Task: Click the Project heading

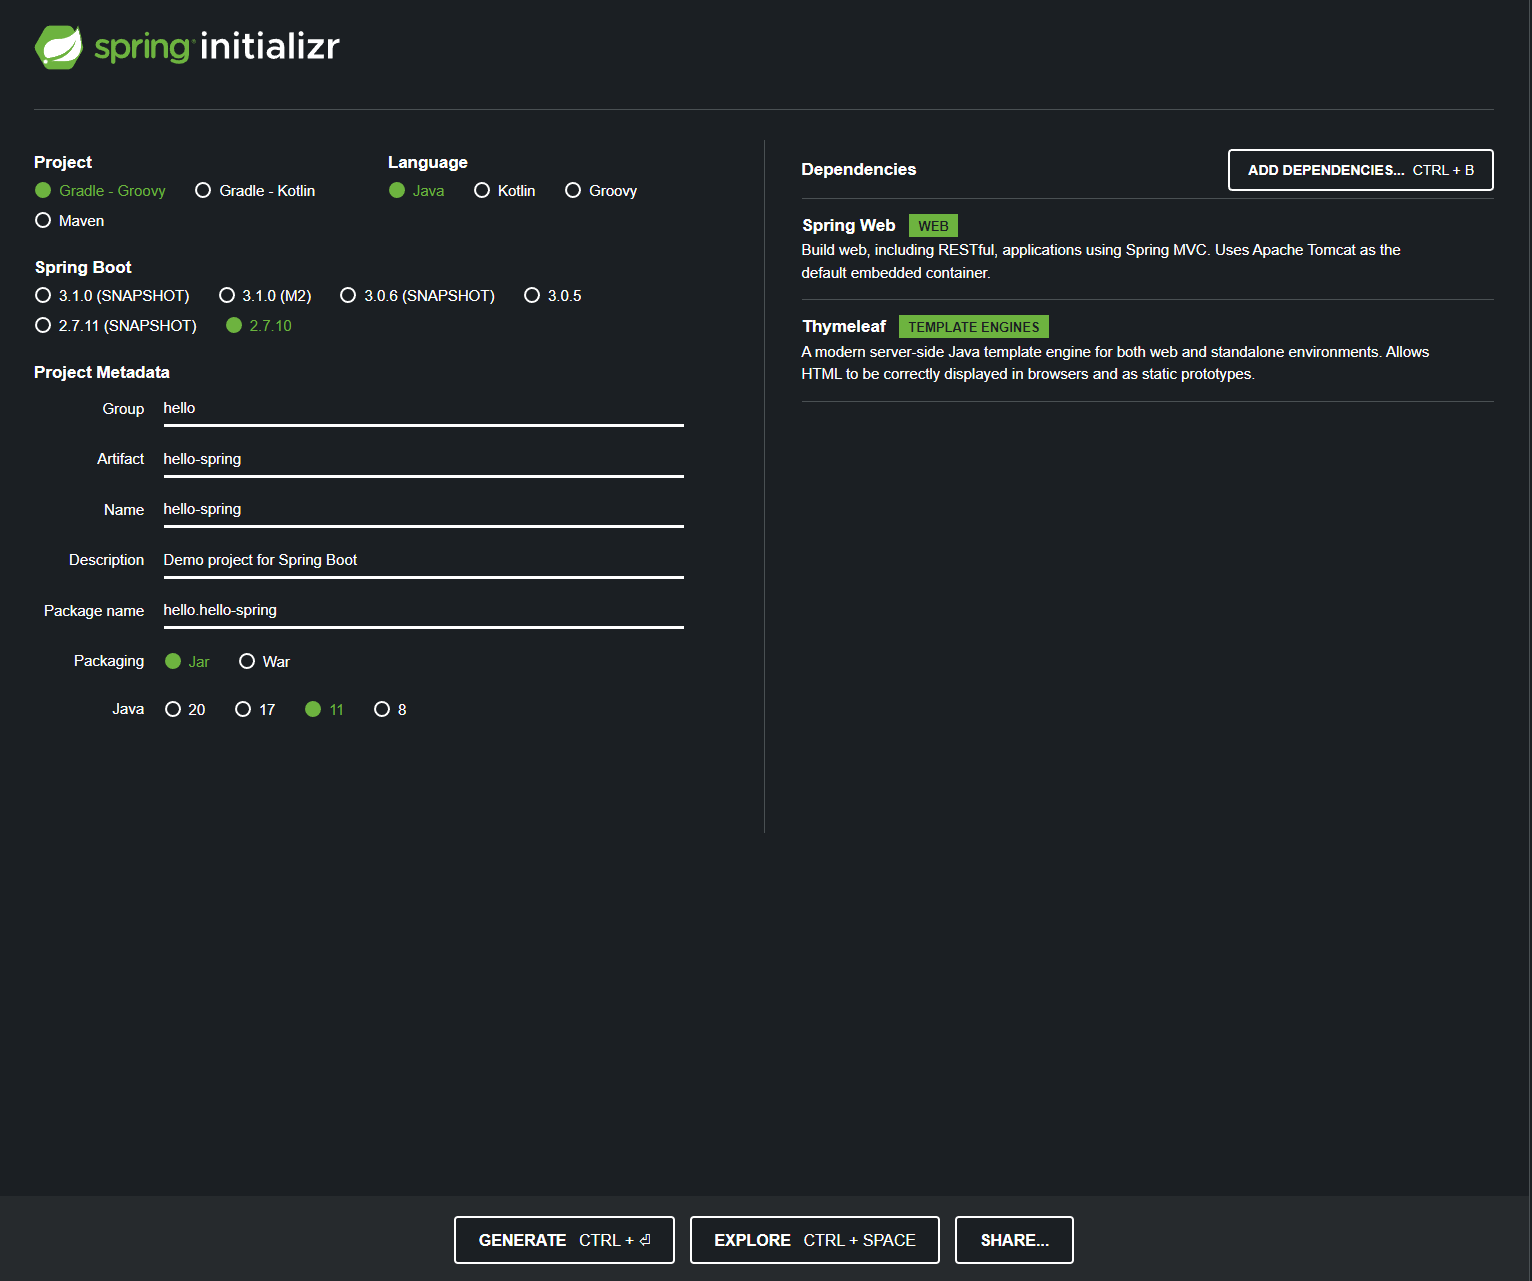Action: click(x=63, y=162)
